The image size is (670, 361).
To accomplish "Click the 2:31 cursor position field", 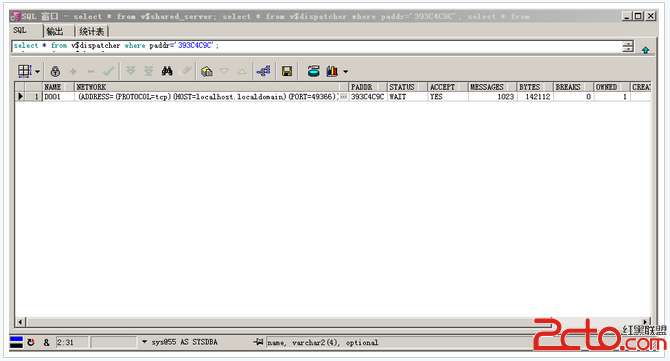I will (x=72, y=342).
